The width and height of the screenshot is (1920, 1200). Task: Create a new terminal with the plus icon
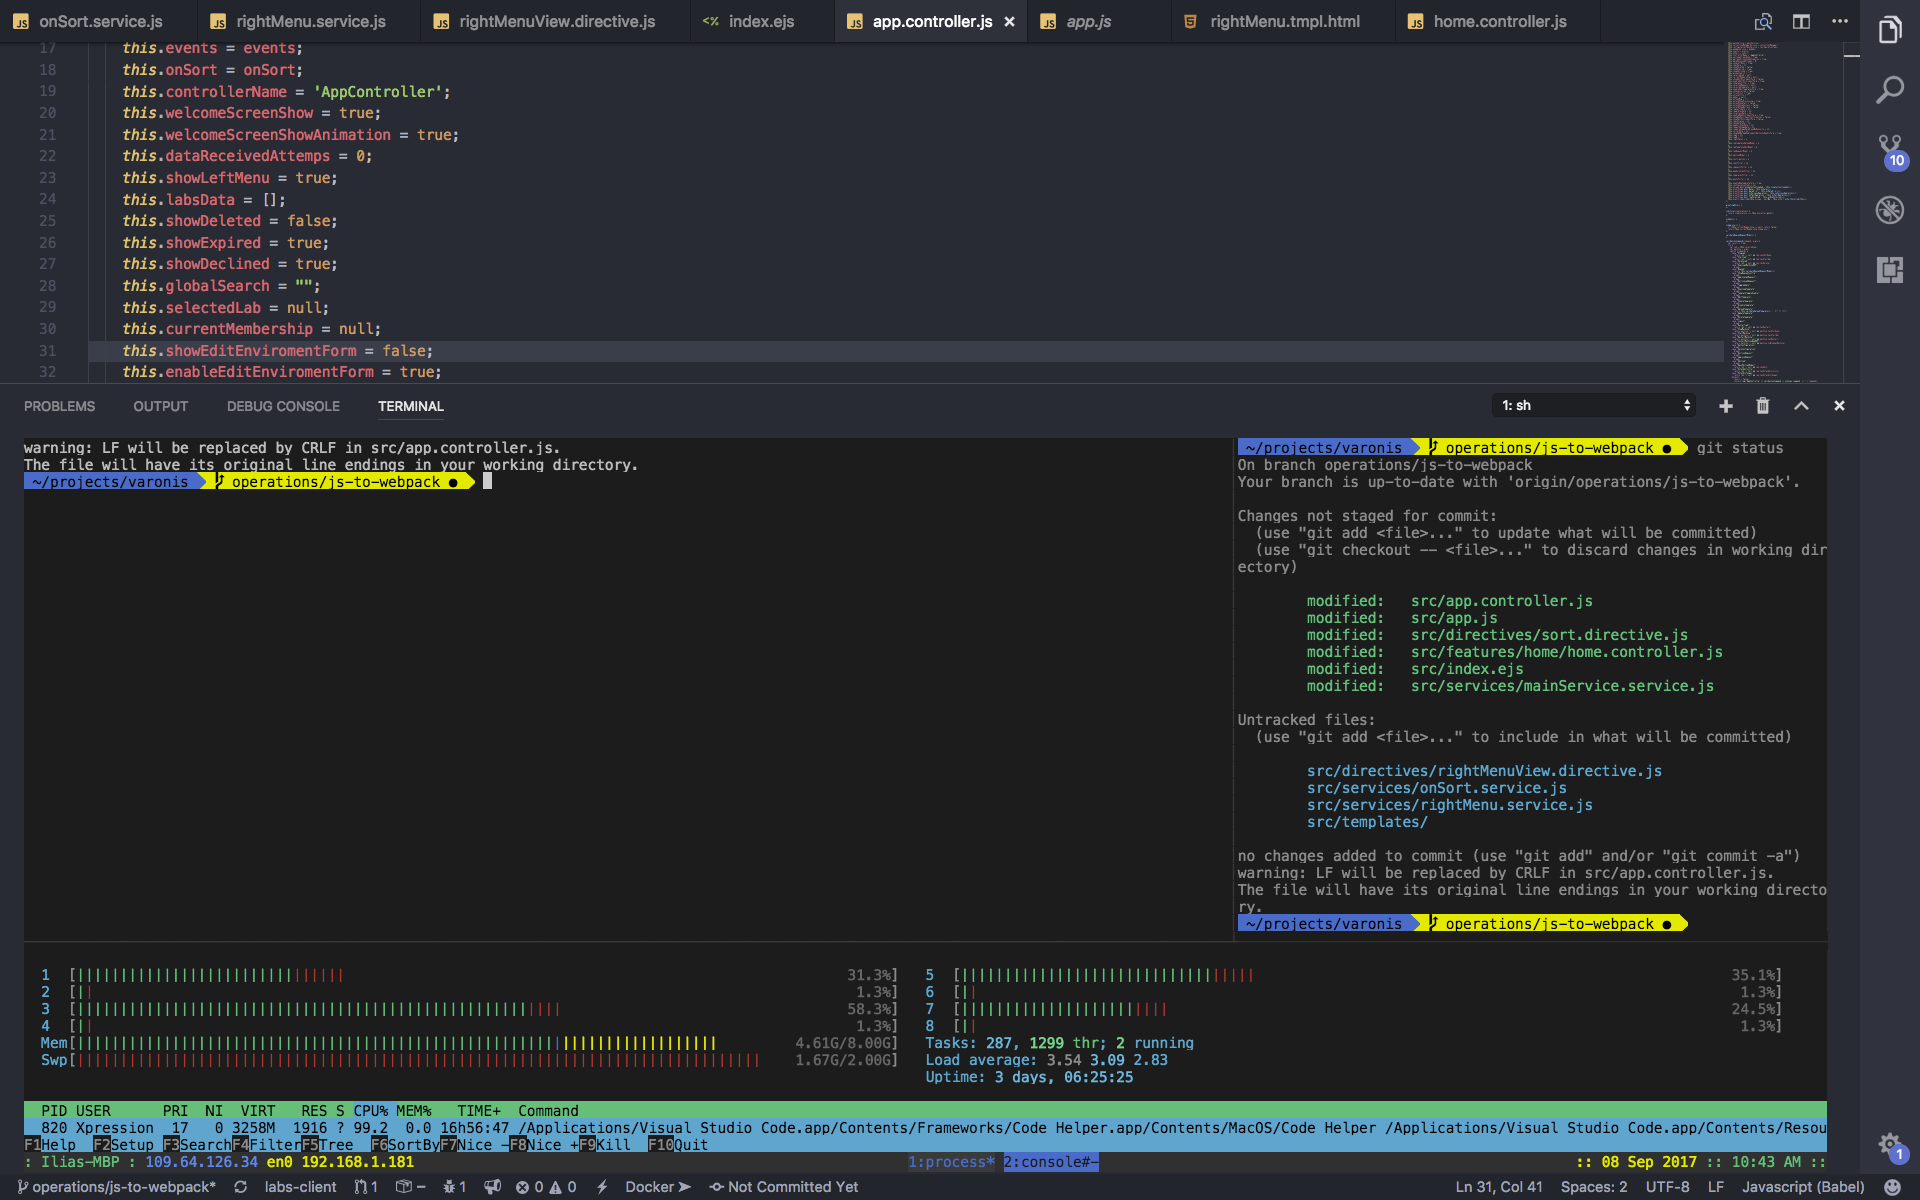(x=1724, y=406)
